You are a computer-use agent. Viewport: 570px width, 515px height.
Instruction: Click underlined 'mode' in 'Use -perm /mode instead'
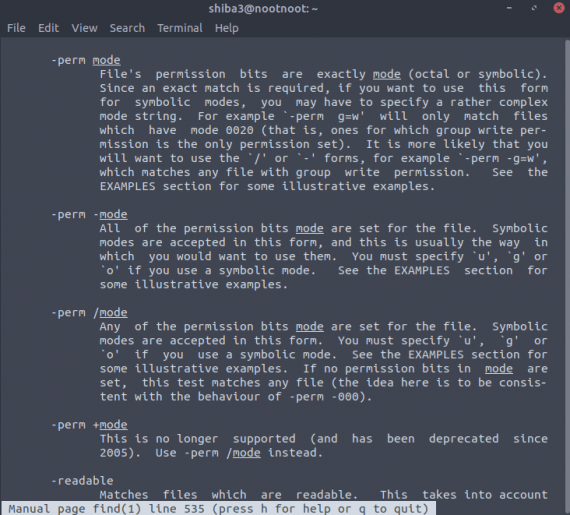pyautogui.click(x=246, y=453)
